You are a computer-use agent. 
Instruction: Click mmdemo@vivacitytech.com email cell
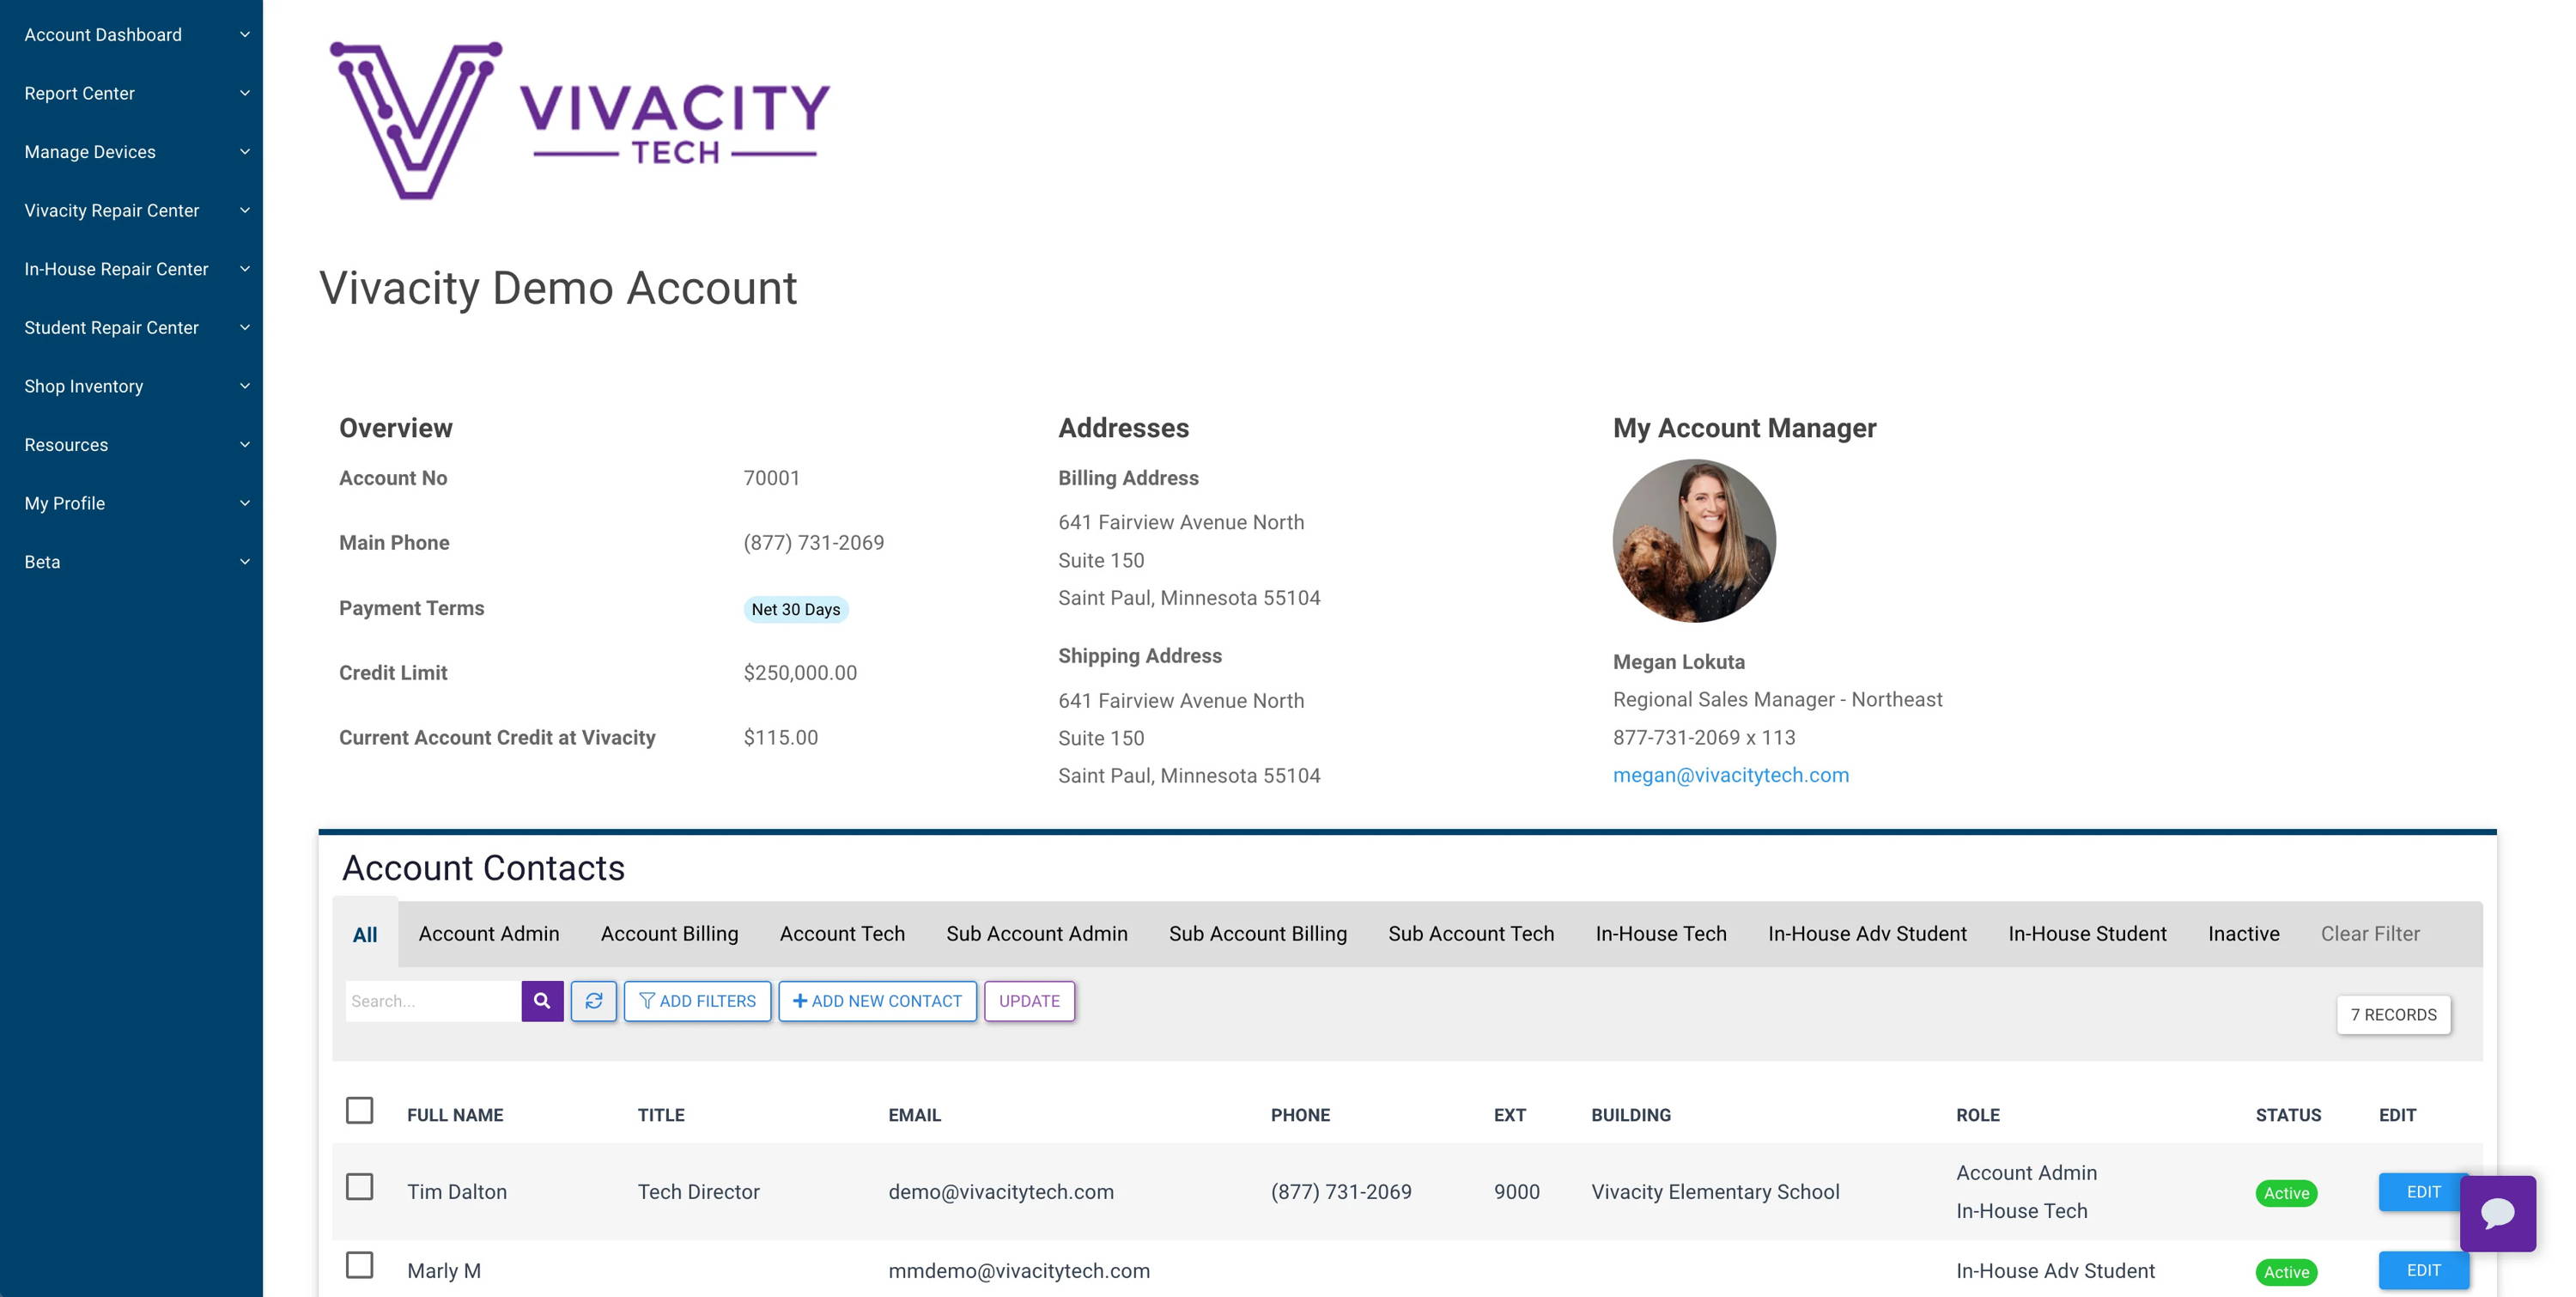(x=1019, y=1271)
